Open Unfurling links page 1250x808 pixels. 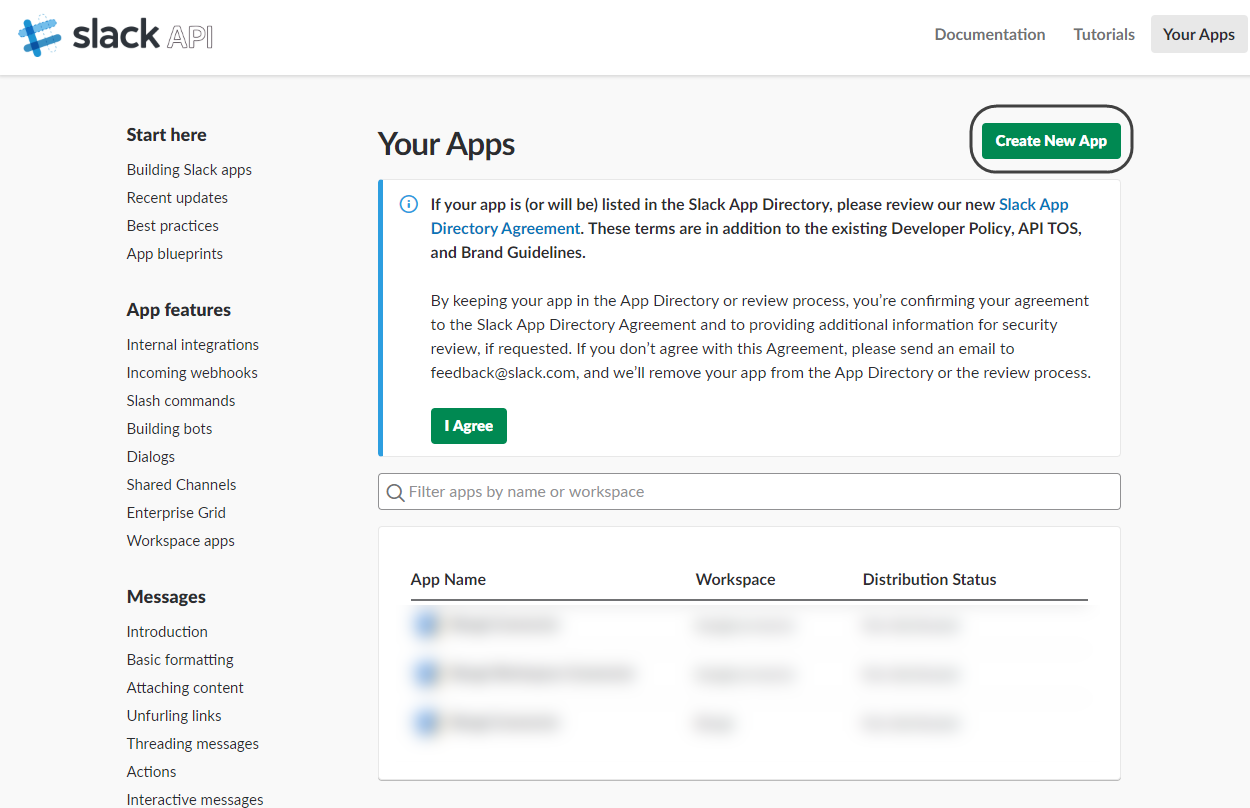click(x=174, y=716)
